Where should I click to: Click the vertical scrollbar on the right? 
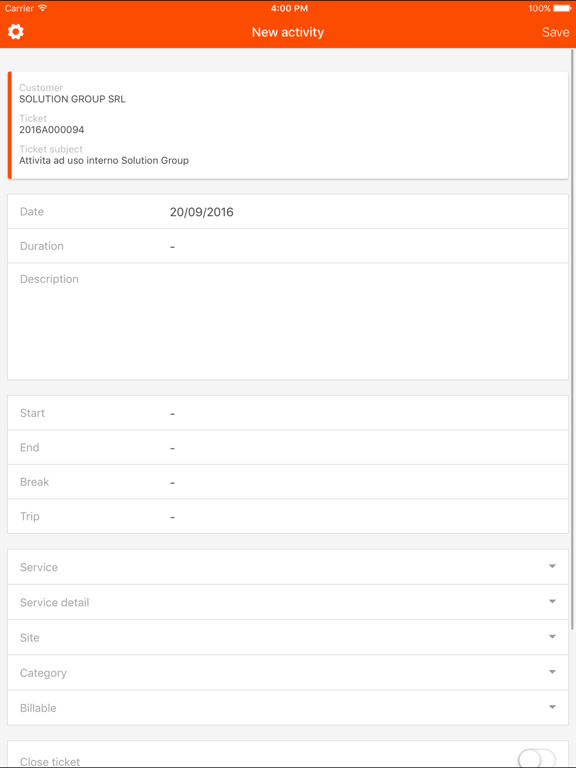(572, 339)
